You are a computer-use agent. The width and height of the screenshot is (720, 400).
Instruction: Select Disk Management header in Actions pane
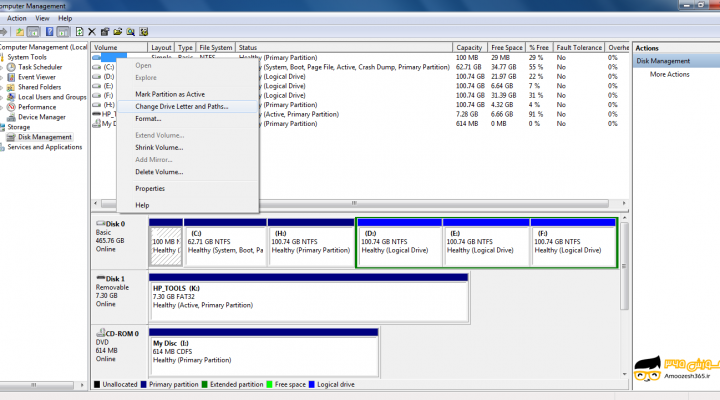point(676,61)
